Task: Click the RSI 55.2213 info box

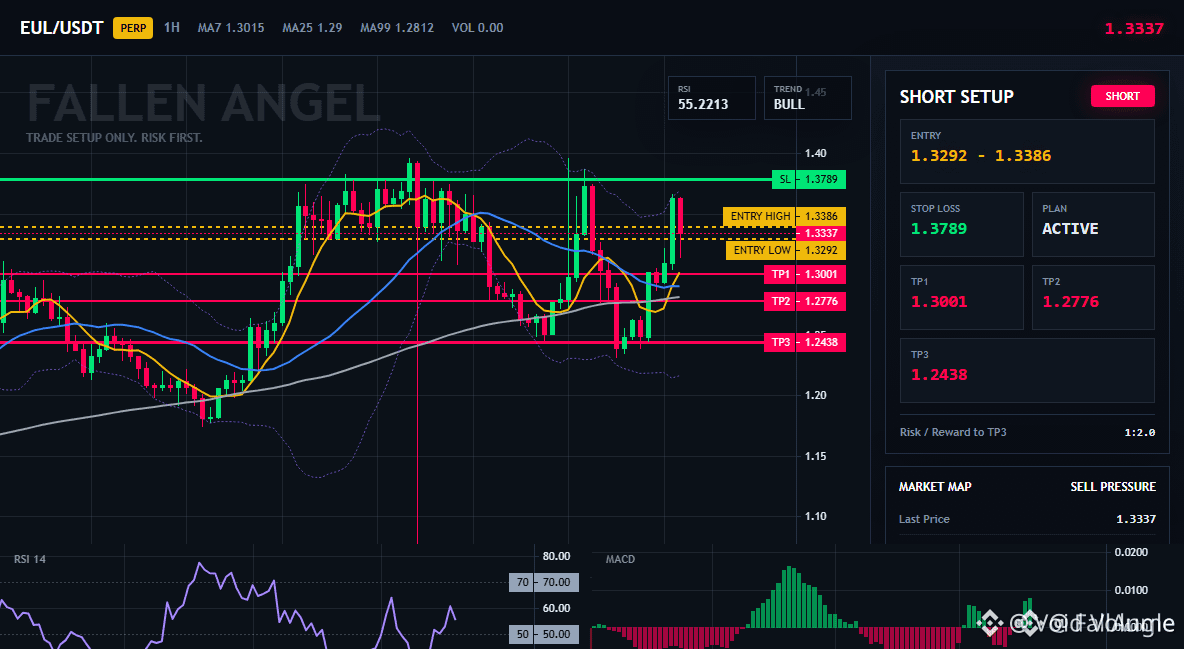Action: pos(711,97)
